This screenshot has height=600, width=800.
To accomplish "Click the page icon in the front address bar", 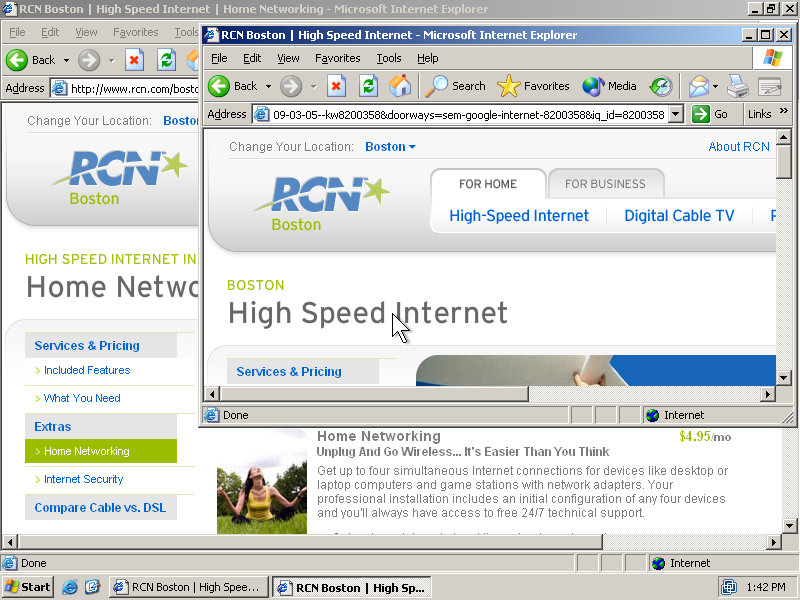I will click(x=261, y=114).
